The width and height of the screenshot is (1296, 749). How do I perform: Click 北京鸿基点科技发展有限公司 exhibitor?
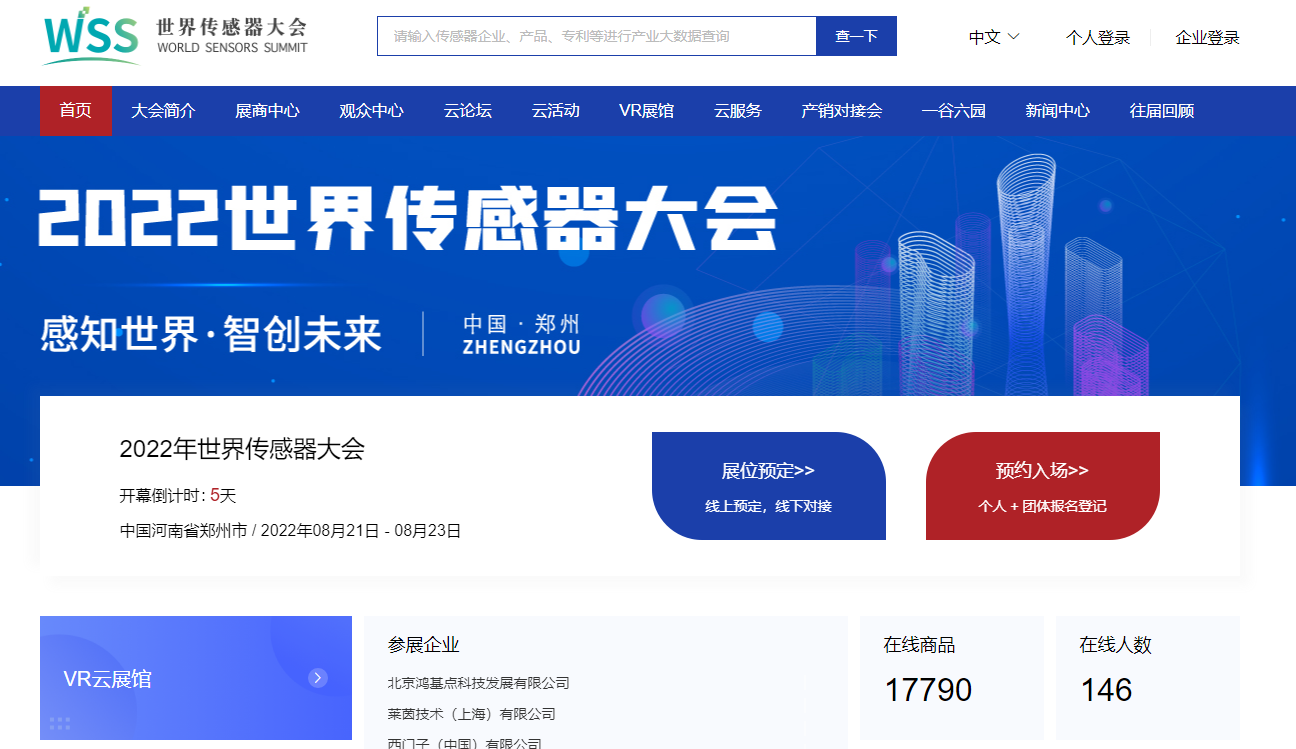(478, 683)
